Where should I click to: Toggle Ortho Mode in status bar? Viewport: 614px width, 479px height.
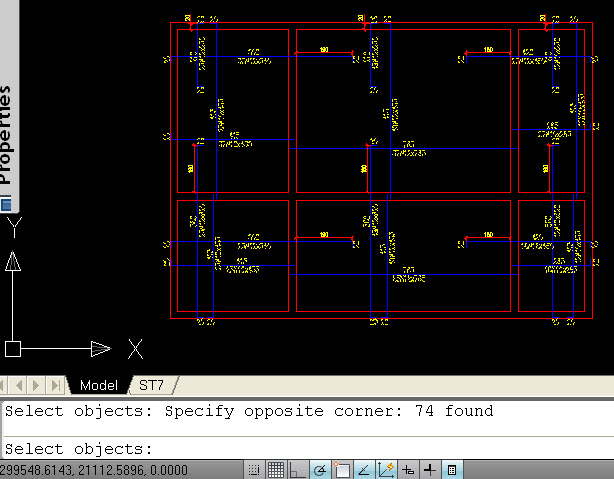[298, 470]
